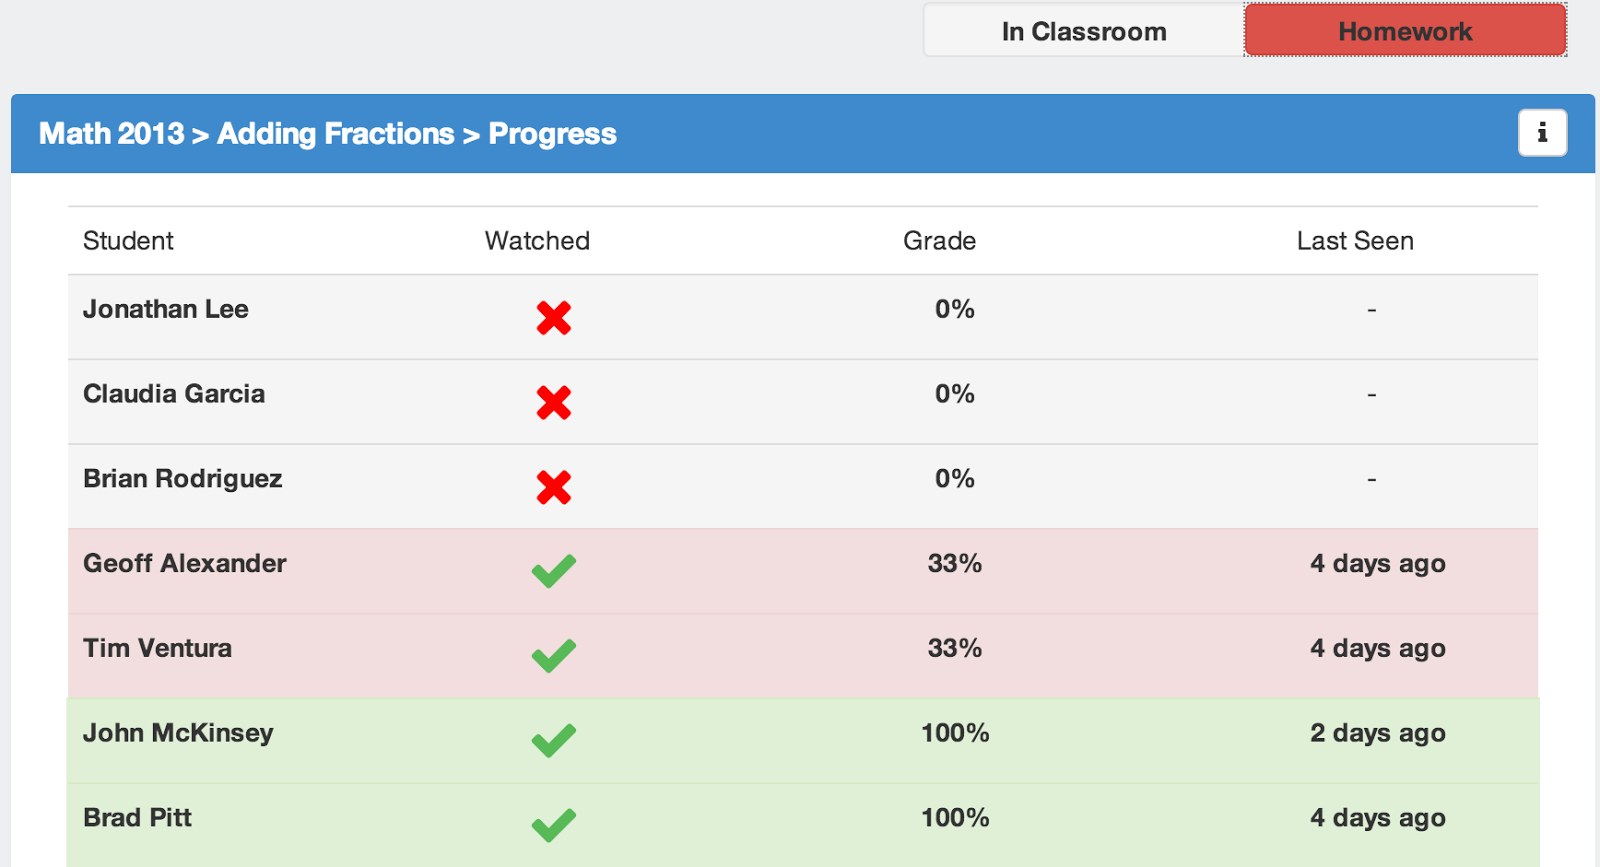Select student name Jonathan Lee
Screen dimensions: 1600x867
tap(166, 309)
